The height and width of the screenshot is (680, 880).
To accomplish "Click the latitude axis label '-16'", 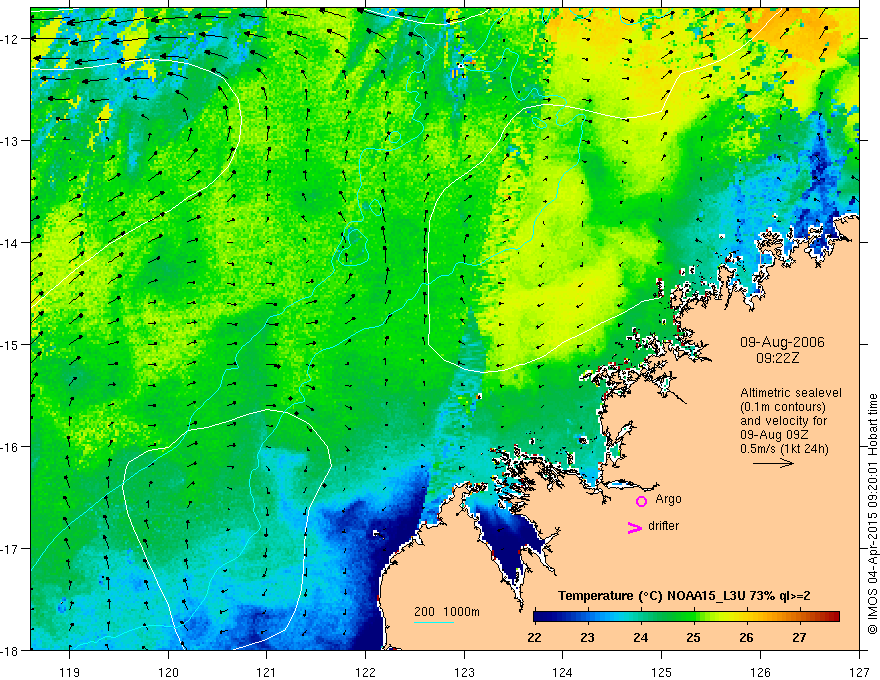I will click(11, 447).
